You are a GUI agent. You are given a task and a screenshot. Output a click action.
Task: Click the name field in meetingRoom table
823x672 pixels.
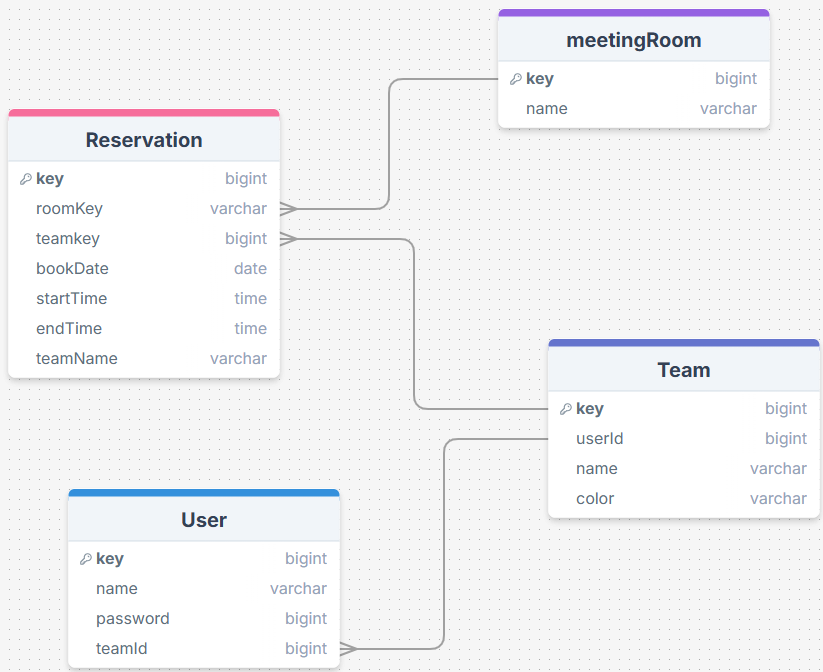pos(634,109)
